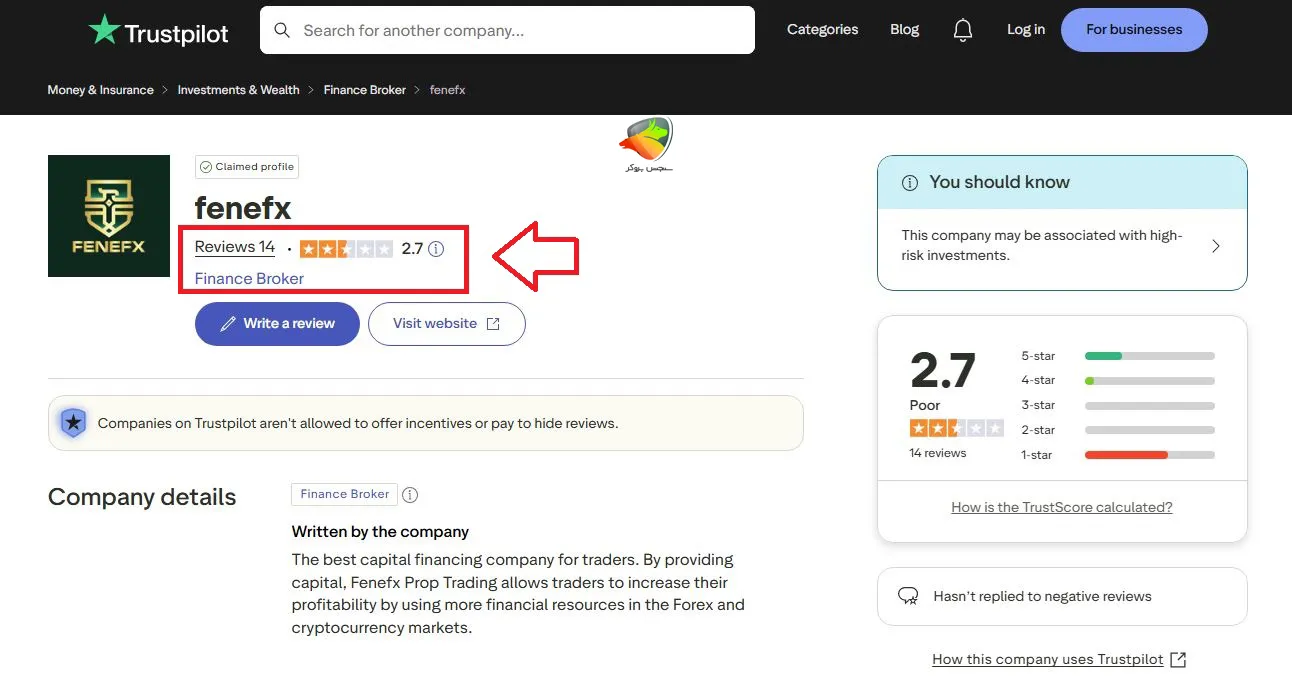Click the 1-star rating filter bar

point(1149,454)
